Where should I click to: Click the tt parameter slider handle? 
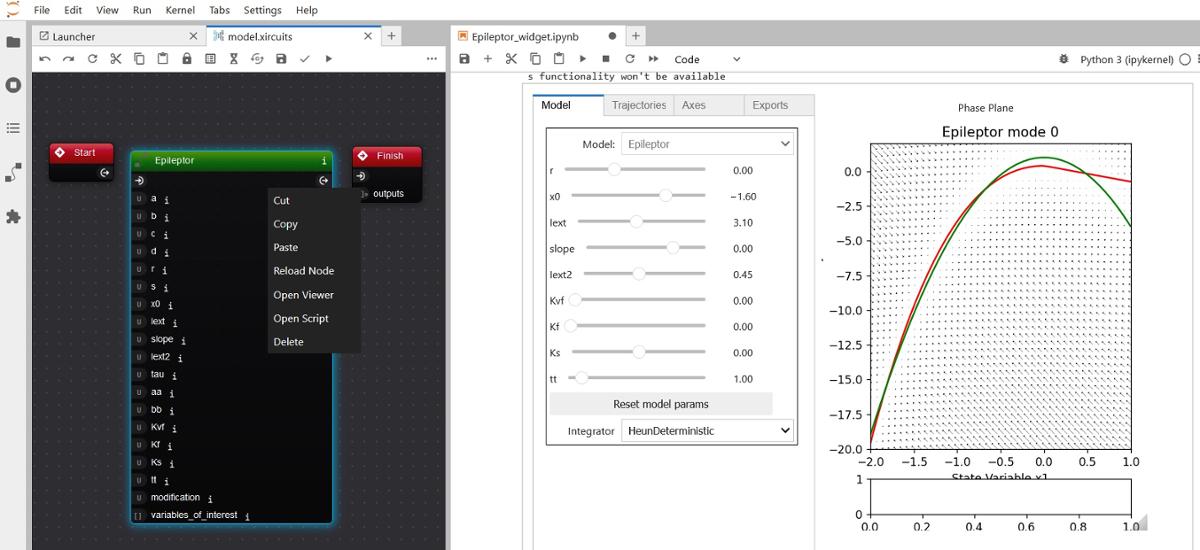[582, 378]
